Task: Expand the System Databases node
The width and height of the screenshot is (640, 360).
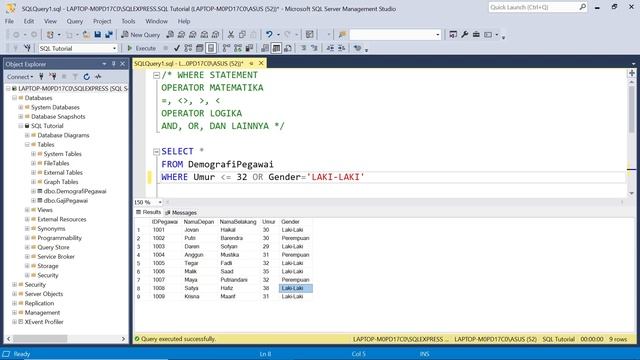Action: tap(21, 107)
